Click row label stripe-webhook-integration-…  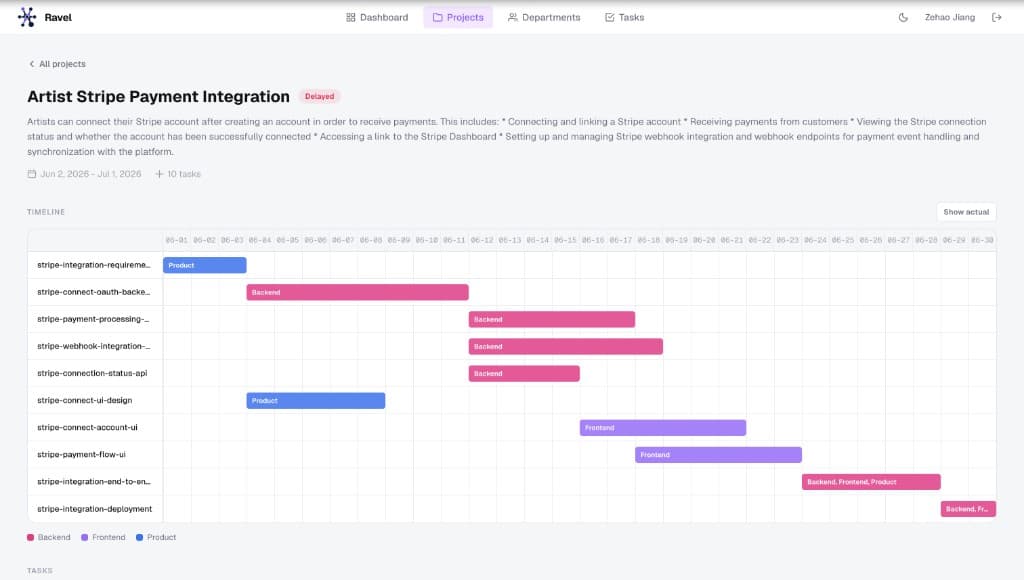(93, 346)
